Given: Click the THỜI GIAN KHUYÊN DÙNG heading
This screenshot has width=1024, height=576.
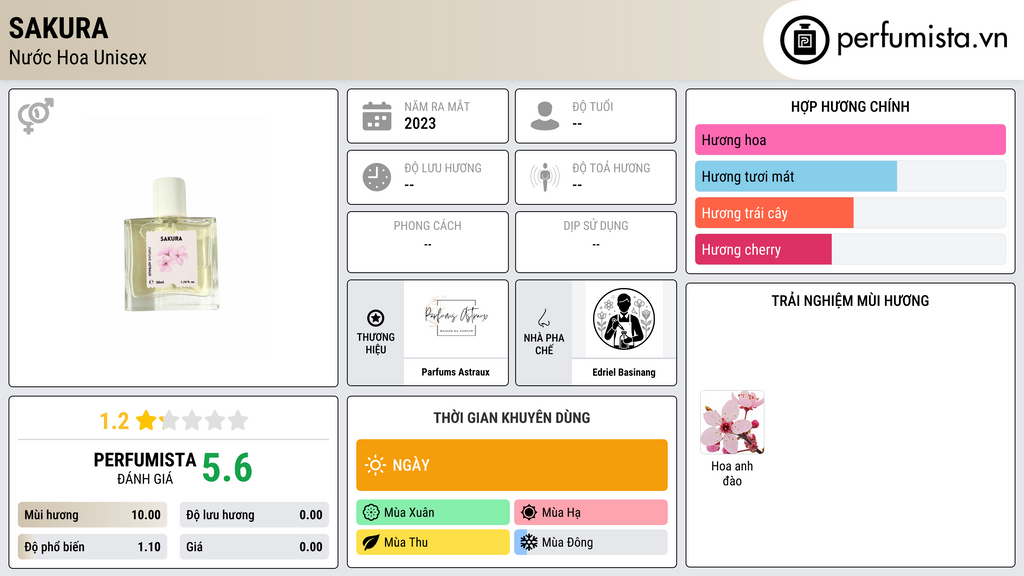Looking at the screenshot, I should click(x=512, y=418).
